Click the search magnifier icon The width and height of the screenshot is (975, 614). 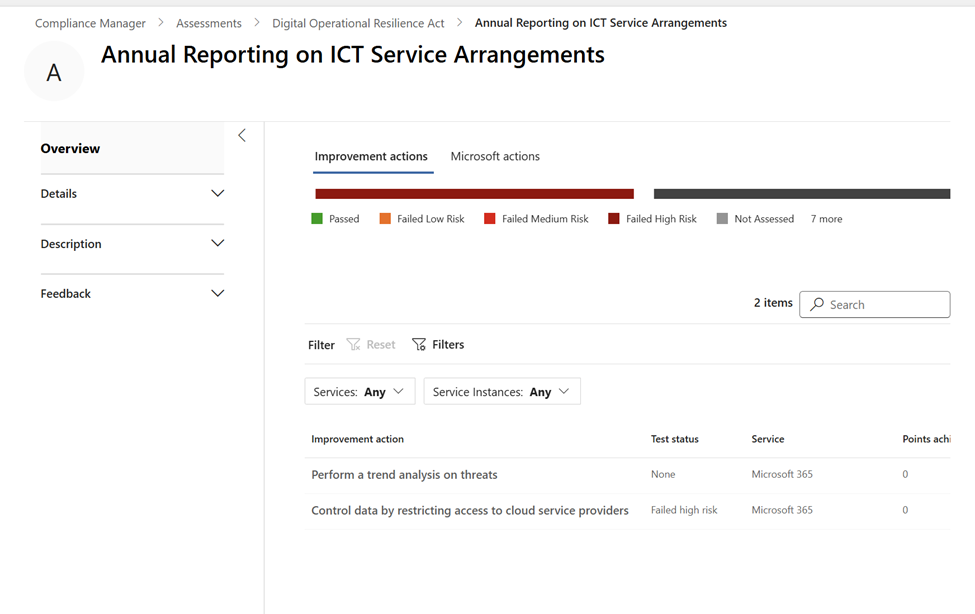pos(817,304)
